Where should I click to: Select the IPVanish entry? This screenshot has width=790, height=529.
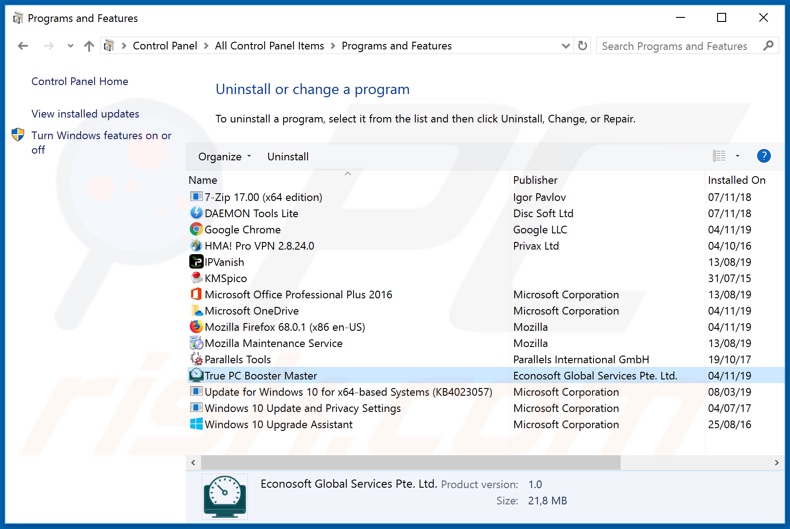coord(486,261)
